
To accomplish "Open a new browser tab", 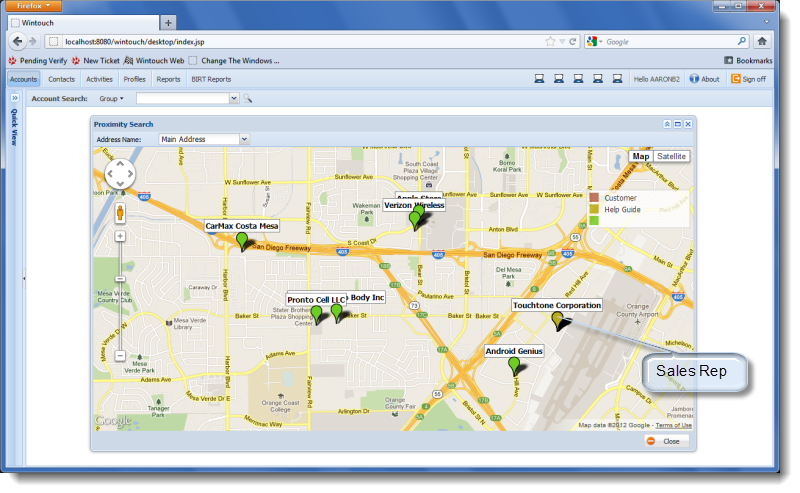I will pyautogui.click(x=168, y=22).
